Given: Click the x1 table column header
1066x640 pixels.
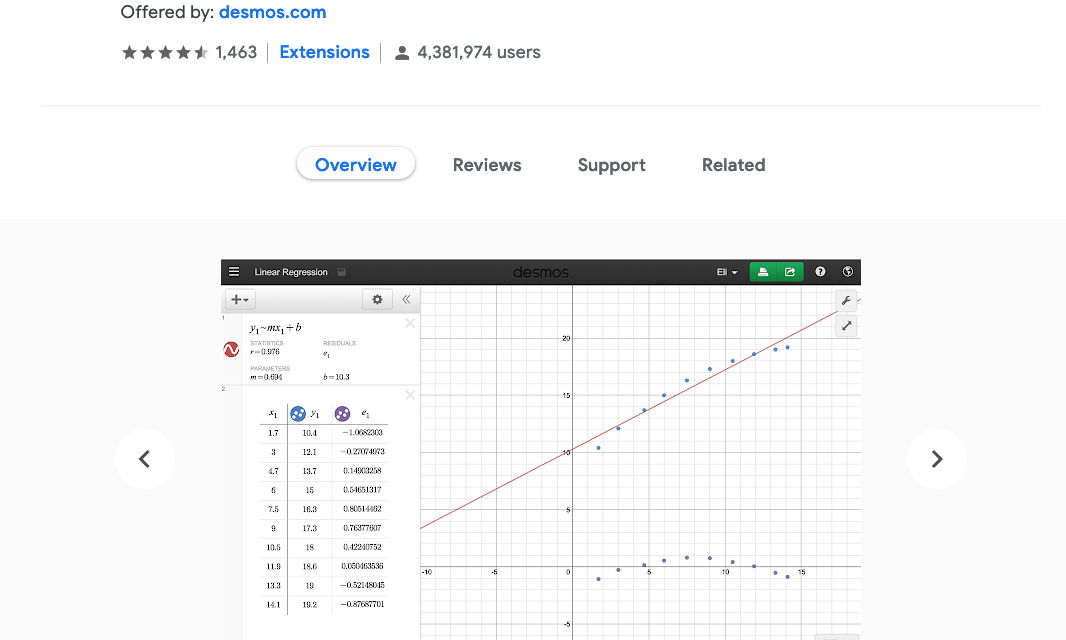Looking at the screenshot, I should pos(273,414).
